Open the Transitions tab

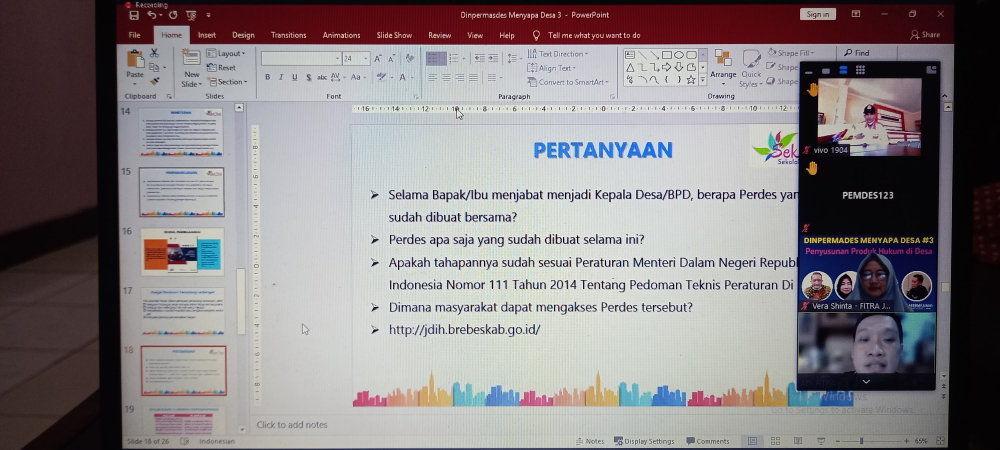(288, 35)
